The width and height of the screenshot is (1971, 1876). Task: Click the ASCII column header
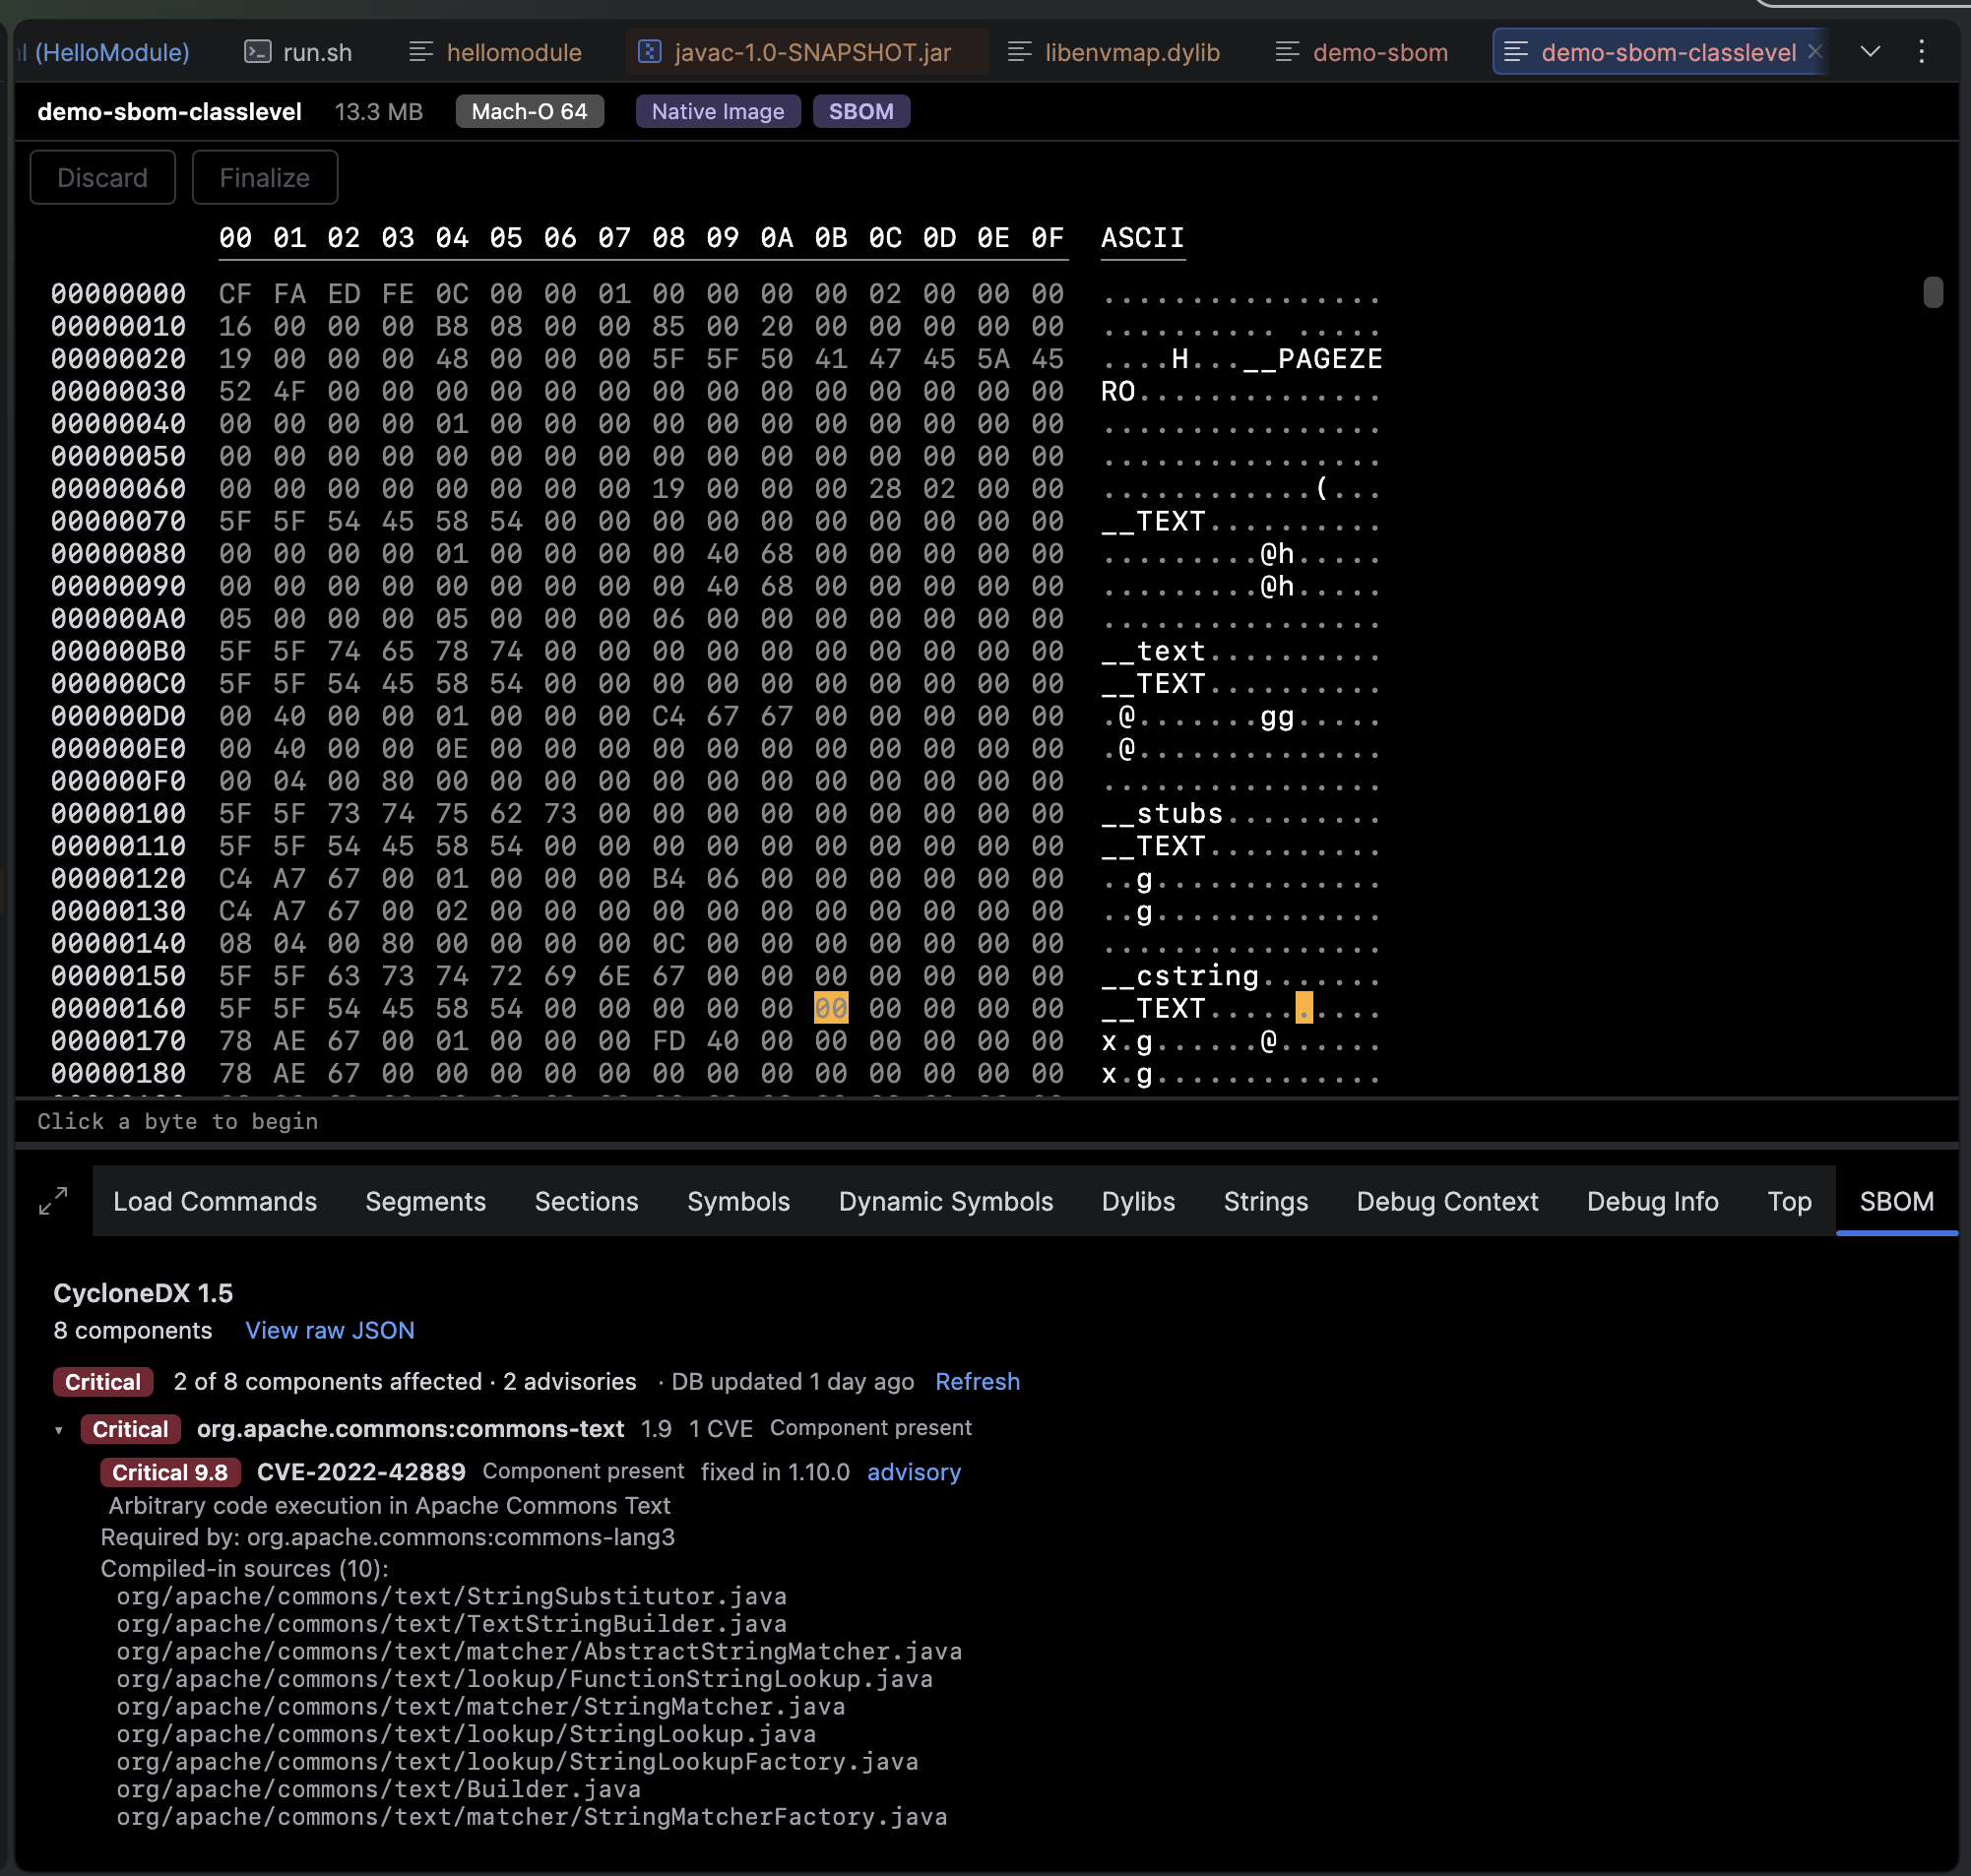click(1142, 238)
